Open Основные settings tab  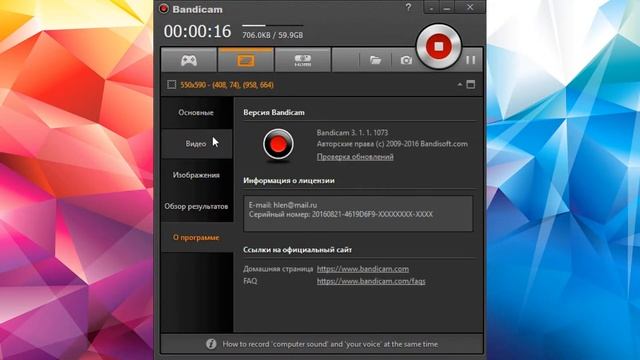pos(196,113)
